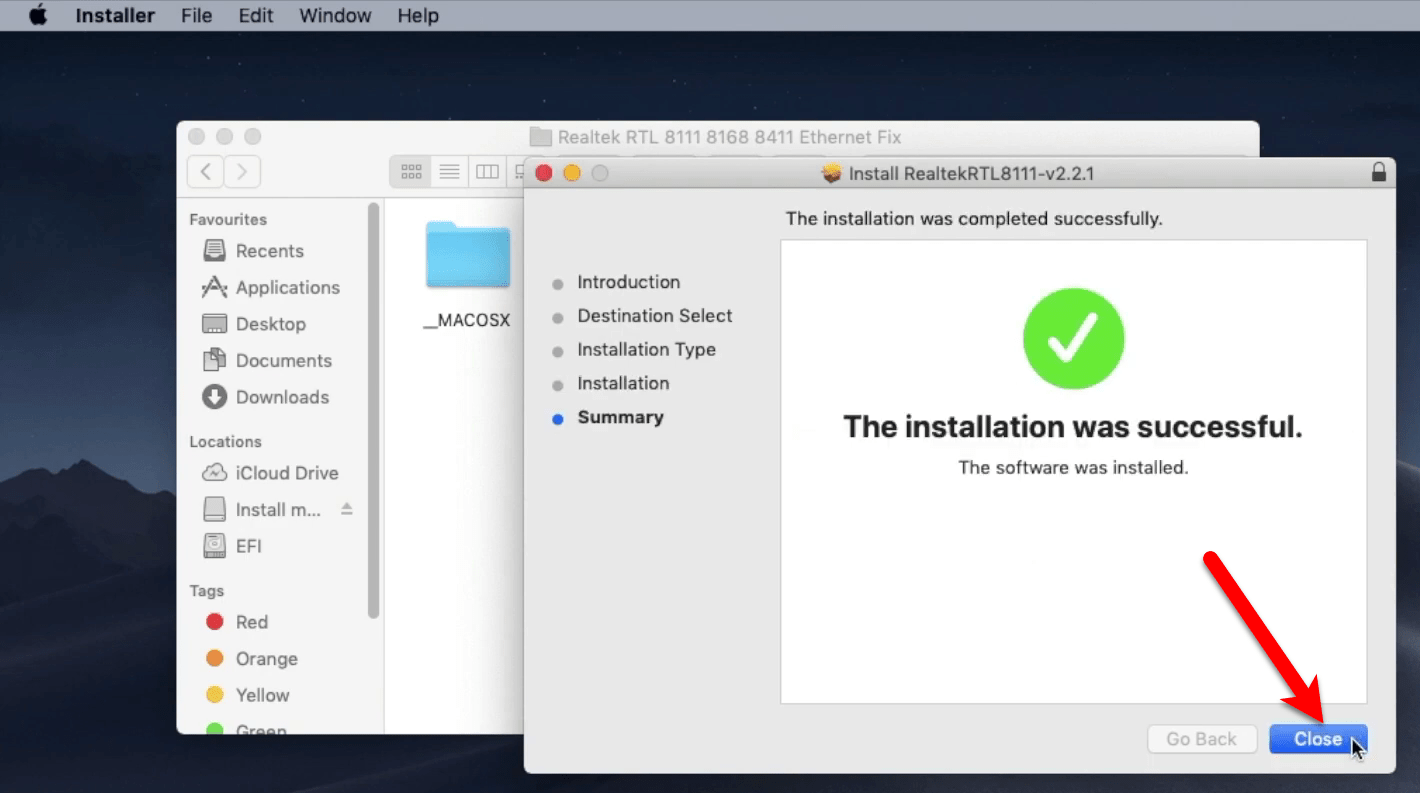1420x793 pixels.
Task: Open the Help menu
Action: point(417,16)
